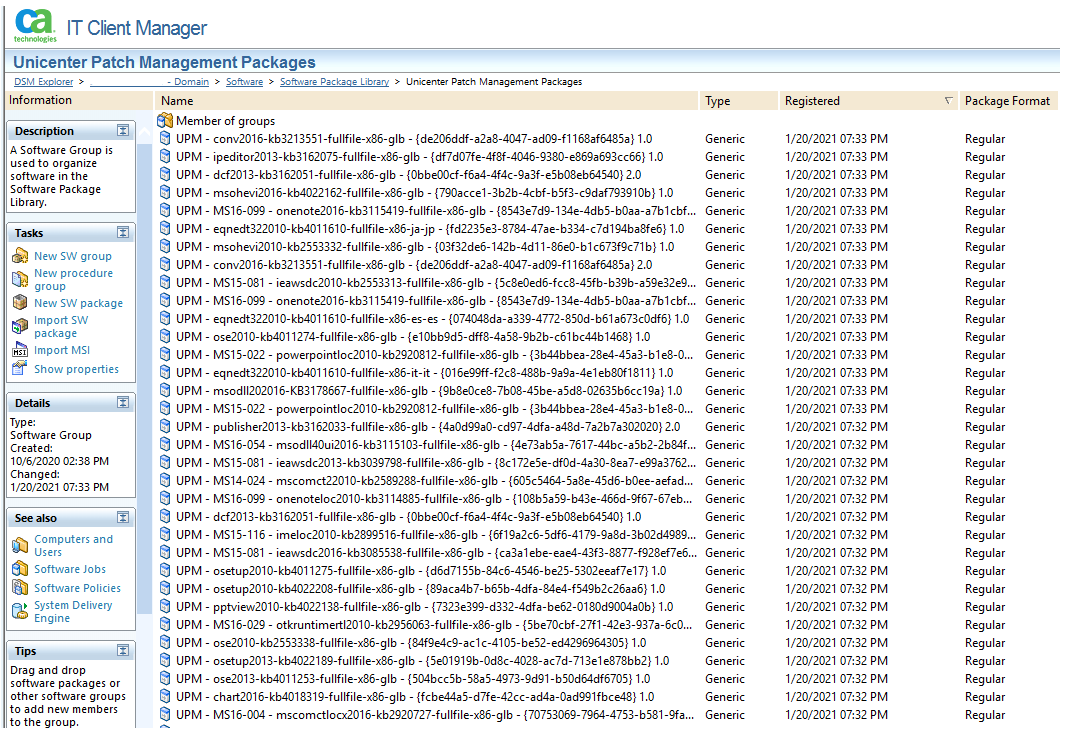This screenshot has width=1066, height=733.
Task: Open the Member of groups row
Action: click(607, 120)
